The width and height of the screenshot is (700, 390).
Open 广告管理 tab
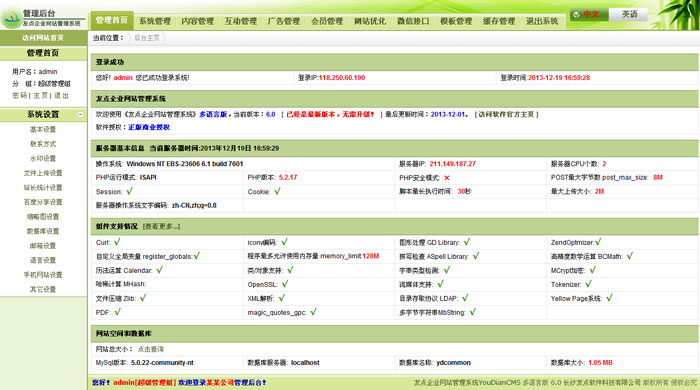coord(283,21)
